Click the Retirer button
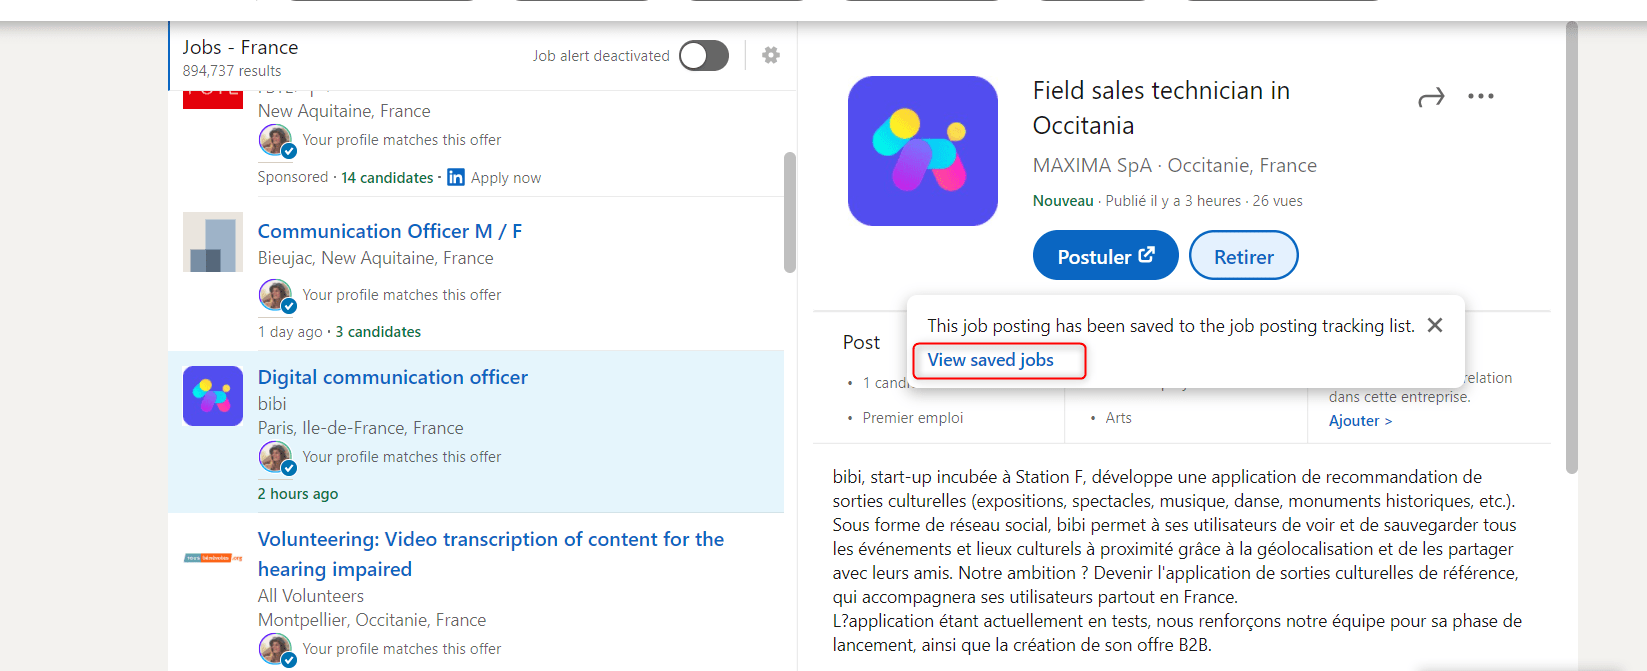 [x=1243, y=257]
